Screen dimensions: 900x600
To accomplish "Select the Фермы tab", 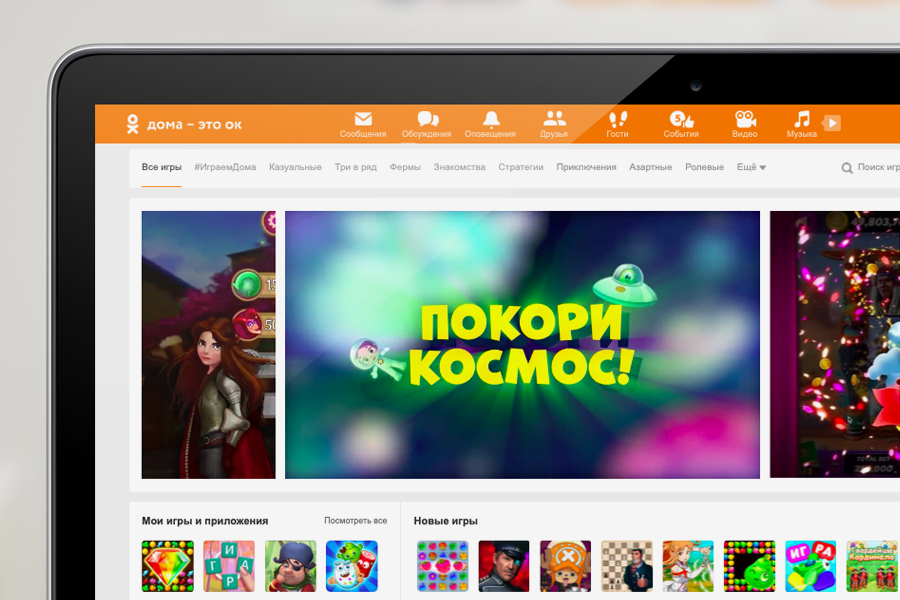I will [x=405, y=167].
